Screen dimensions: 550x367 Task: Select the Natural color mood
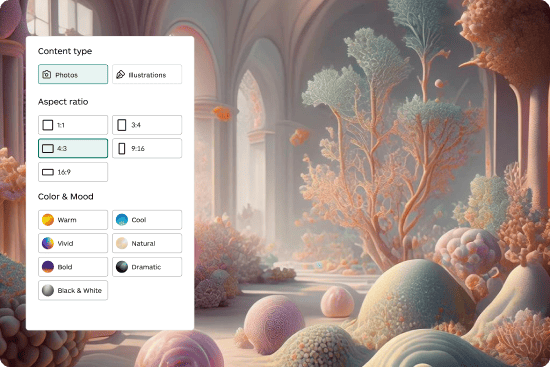147,243
